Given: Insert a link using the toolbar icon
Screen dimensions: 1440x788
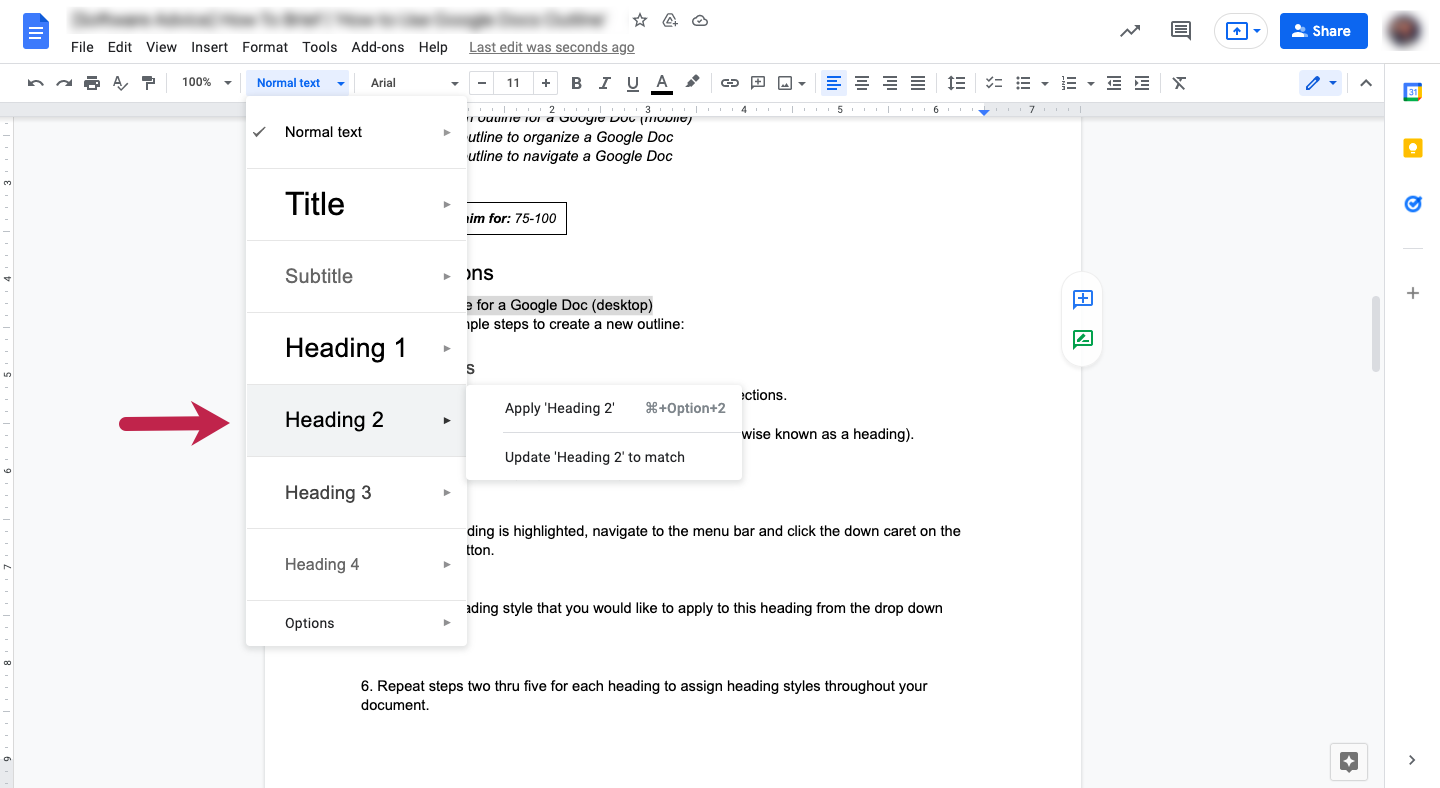Looking at the screenshot, I should point(730,83).
